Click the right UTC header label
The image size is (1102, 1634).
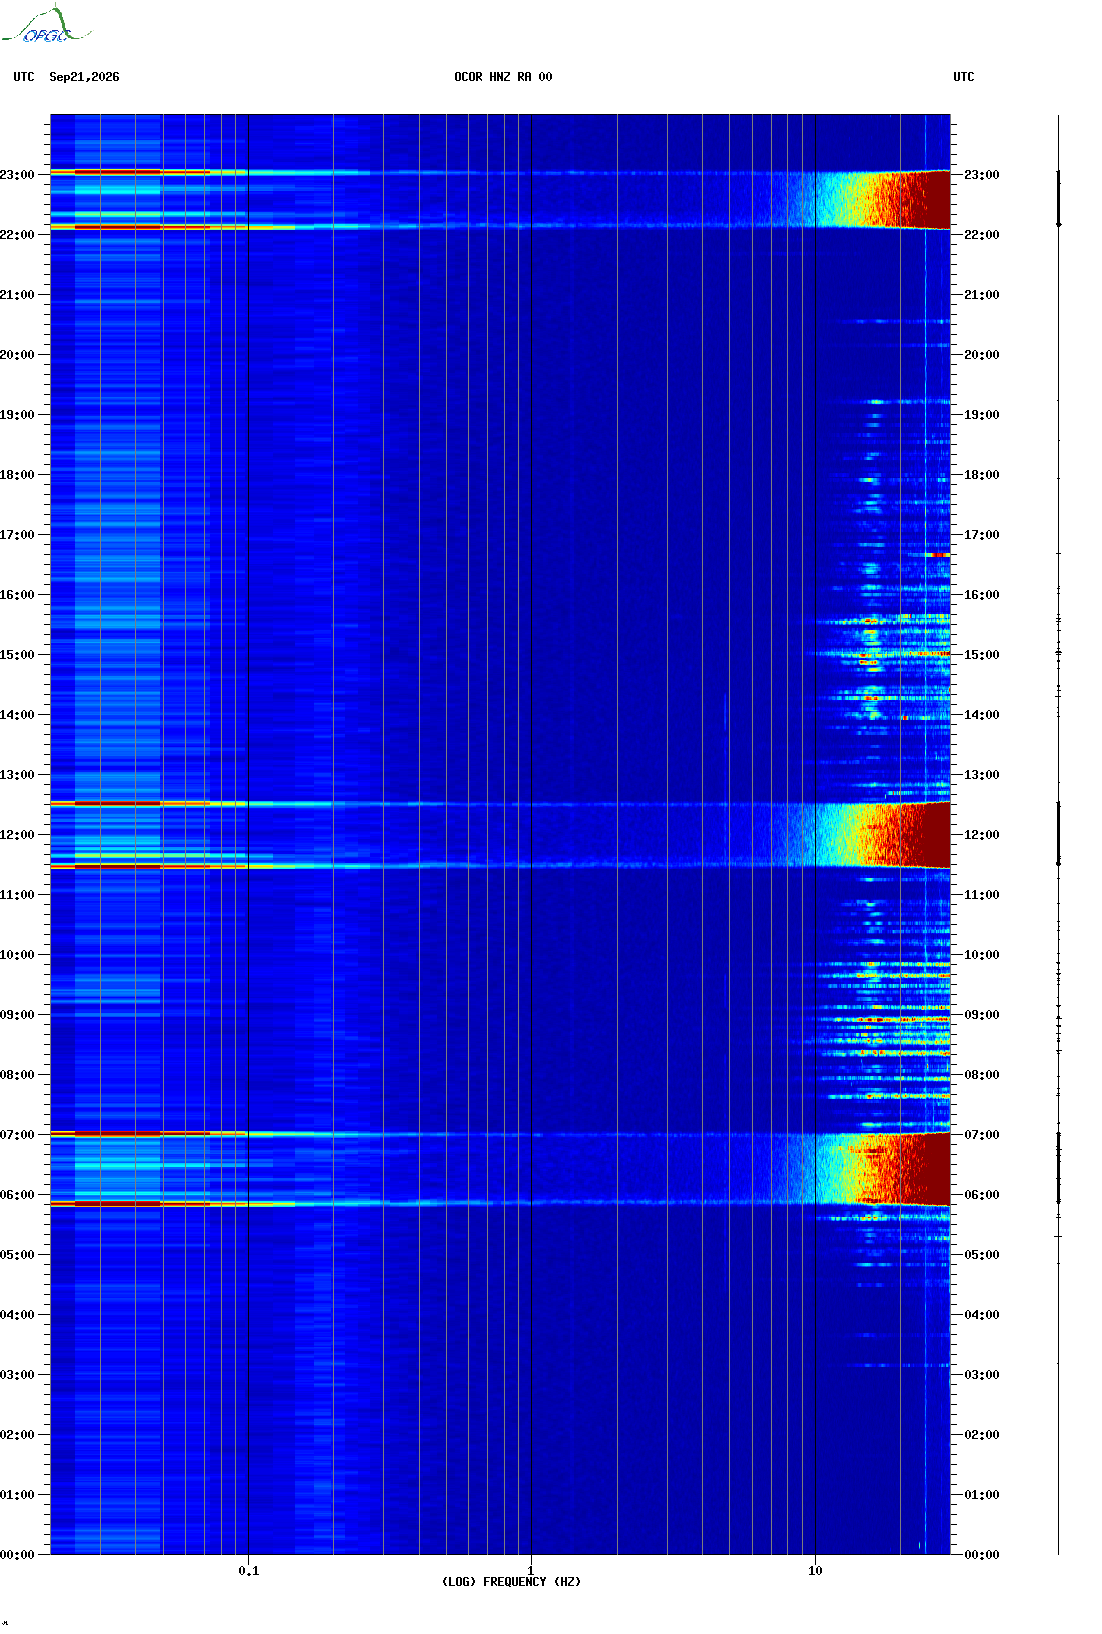coord(964,77)
